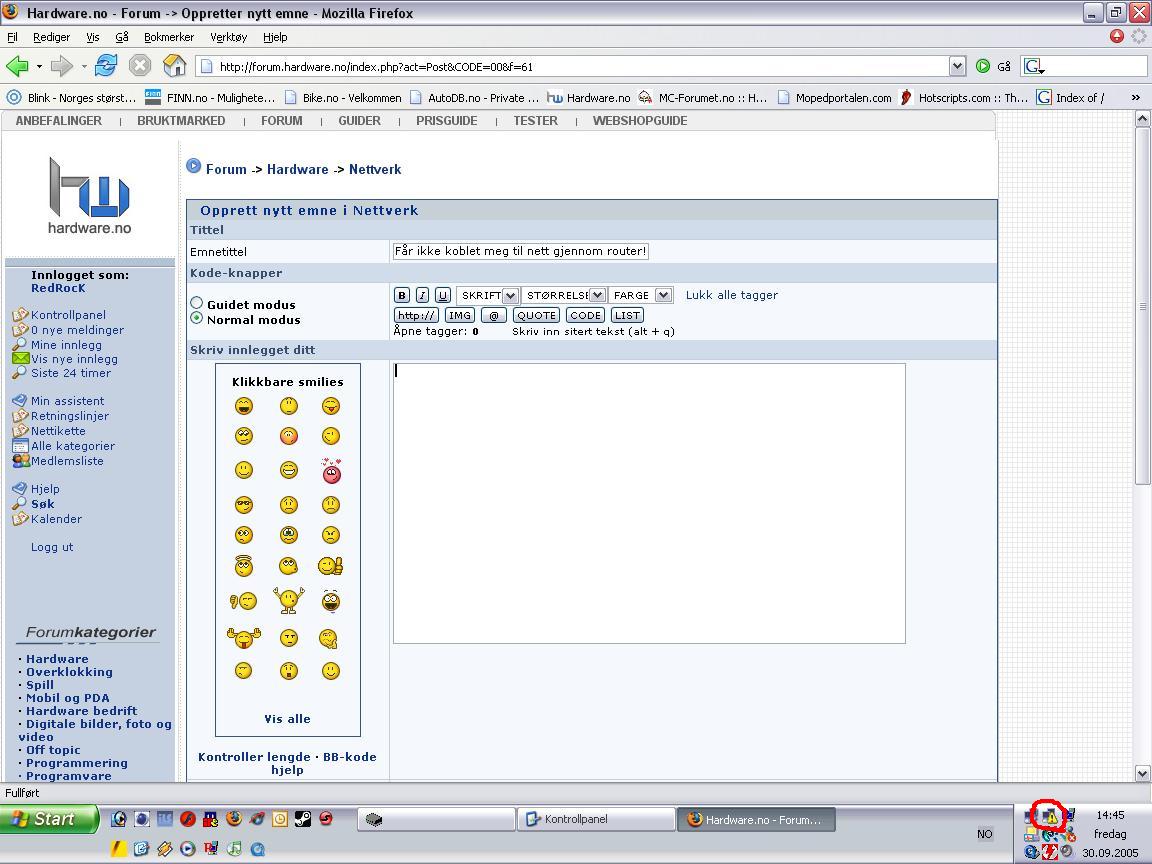Insert the thumbs-up smiley
1152x864 pixels.
coord(331,566)
